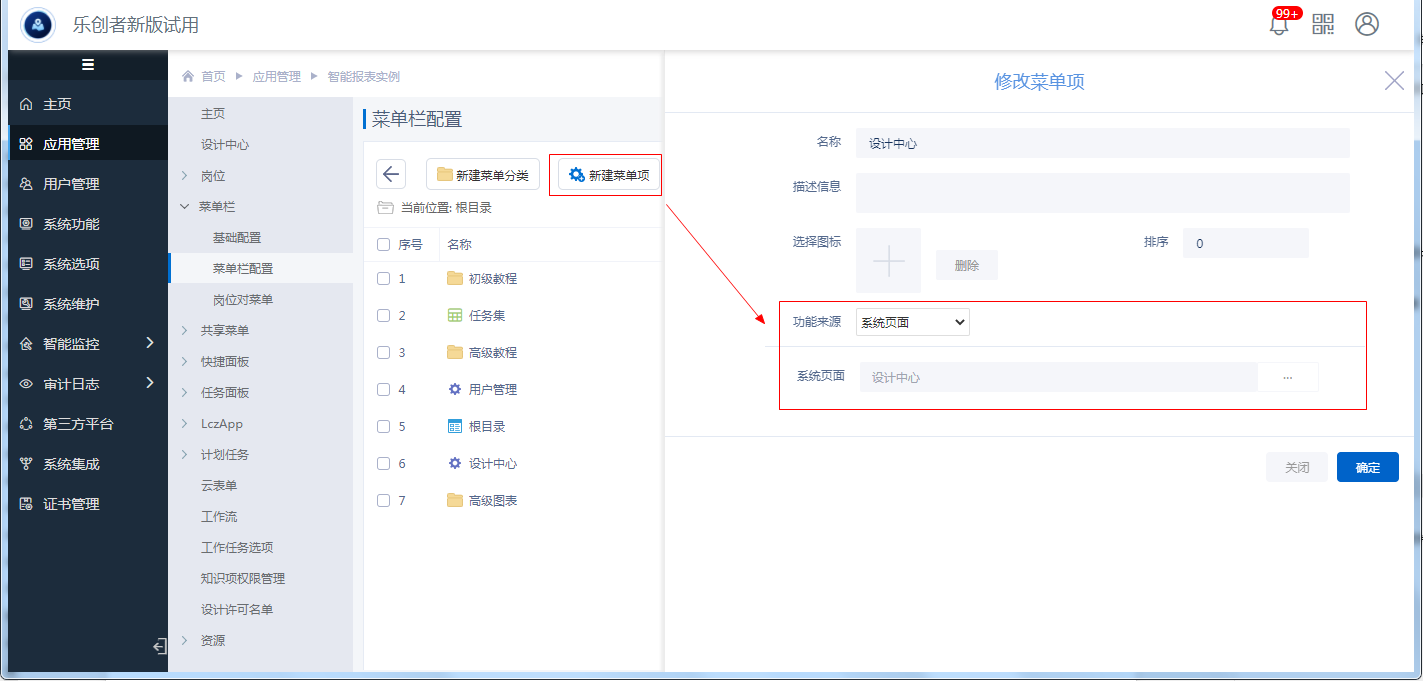Expand the 共享菜单 tree node
Screen dimensions: 1423x681
184,331
